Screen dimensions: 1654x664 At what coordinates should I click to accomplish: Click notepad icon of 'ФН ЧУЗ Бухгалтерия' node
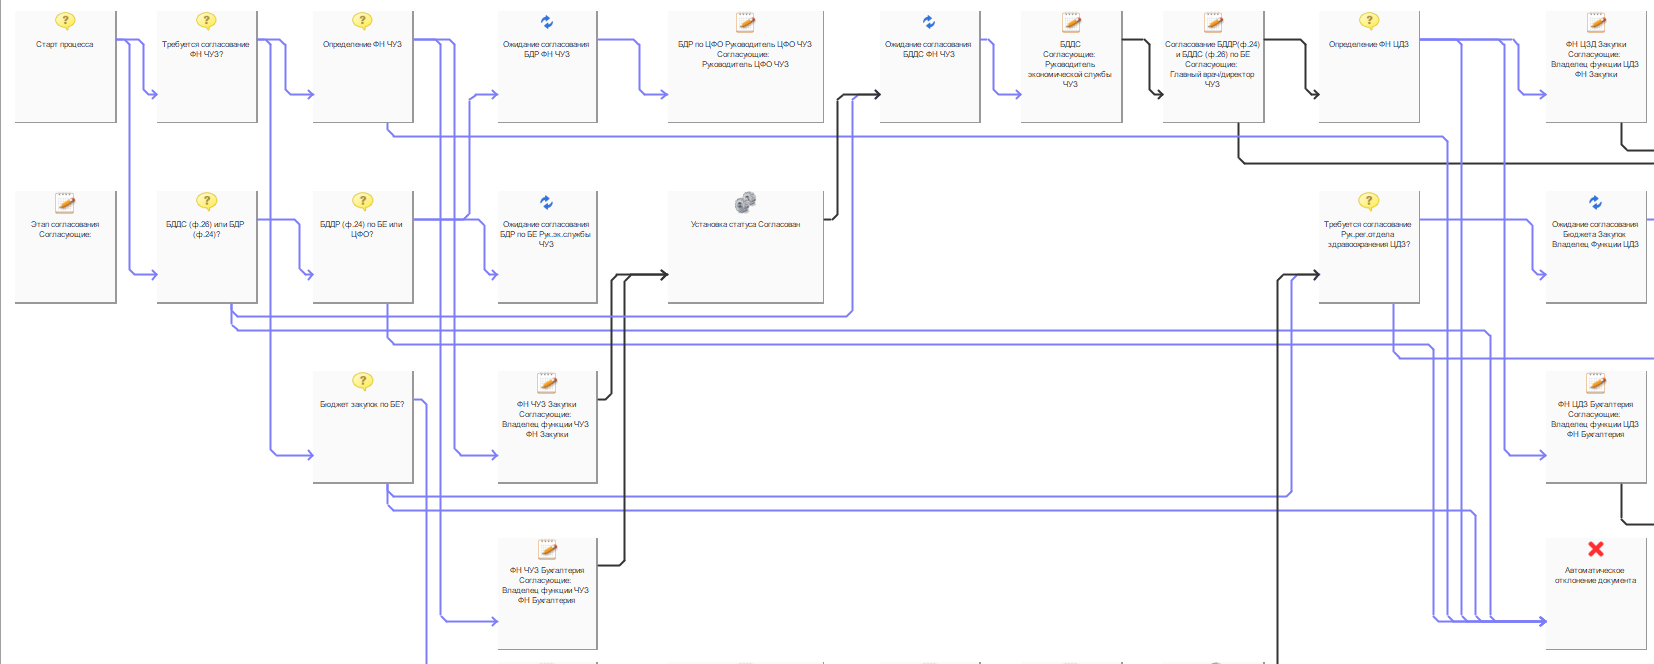[547, 549]
